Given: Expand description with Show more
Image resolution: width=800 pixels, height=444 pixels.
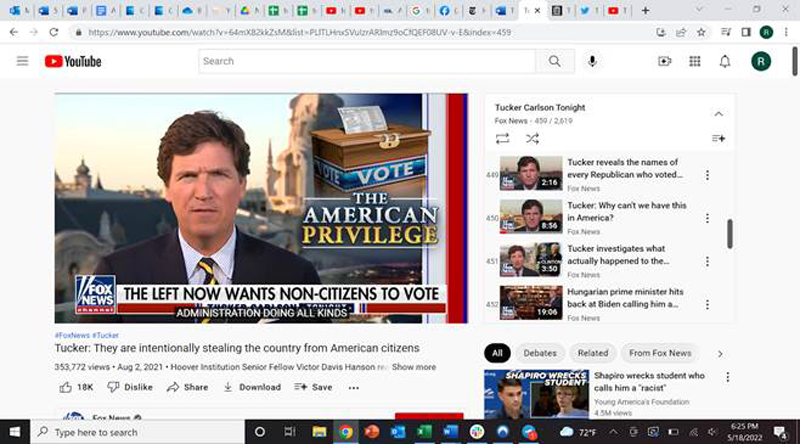Looking at the screenshot, I should pyautogui.click(x=414, y=367).
